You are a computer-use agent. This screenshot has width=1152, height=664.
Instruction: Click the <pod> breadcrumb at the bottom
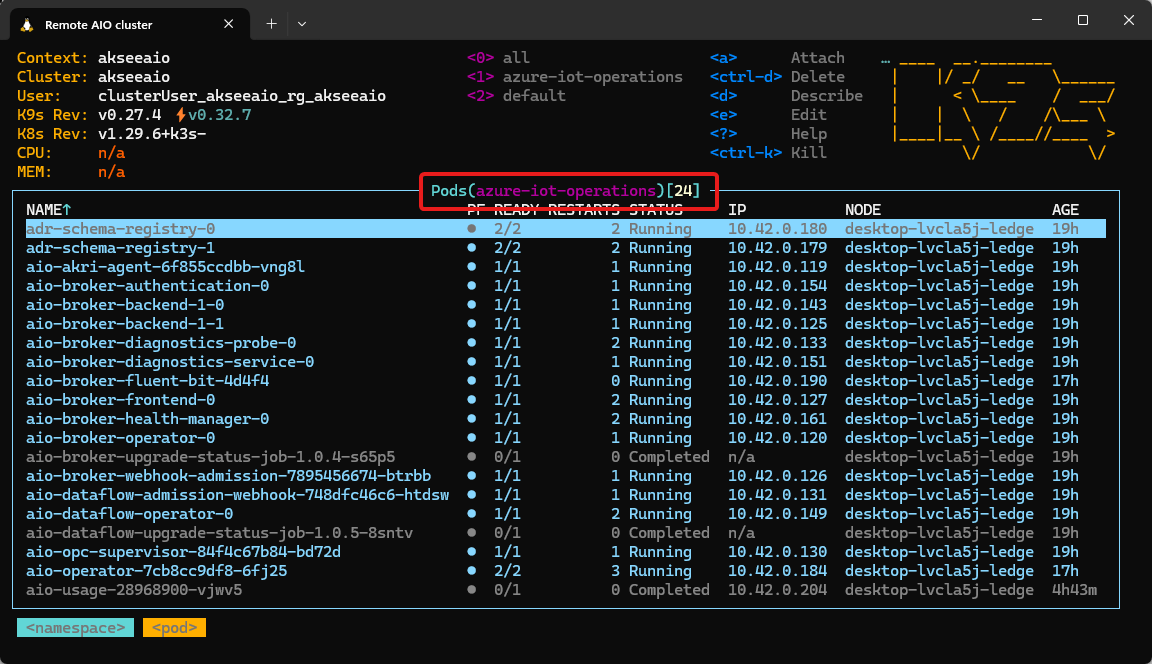click(x=173, y=627)
